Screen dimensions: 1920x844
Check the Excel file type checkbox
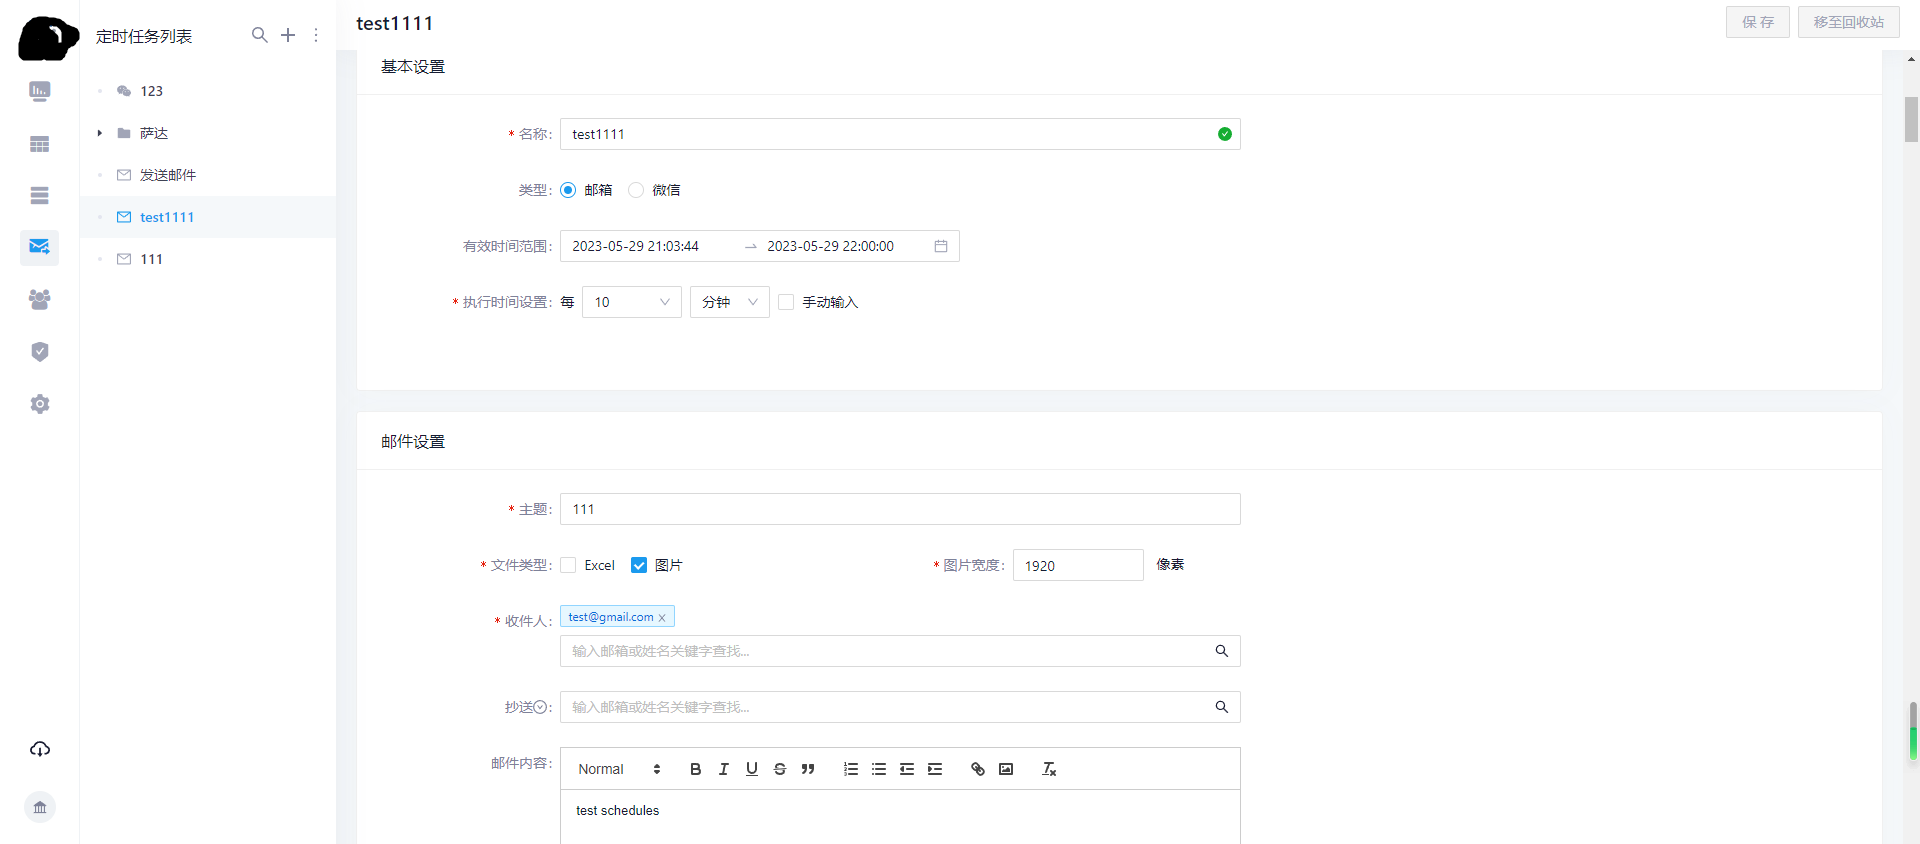[568, 565]
